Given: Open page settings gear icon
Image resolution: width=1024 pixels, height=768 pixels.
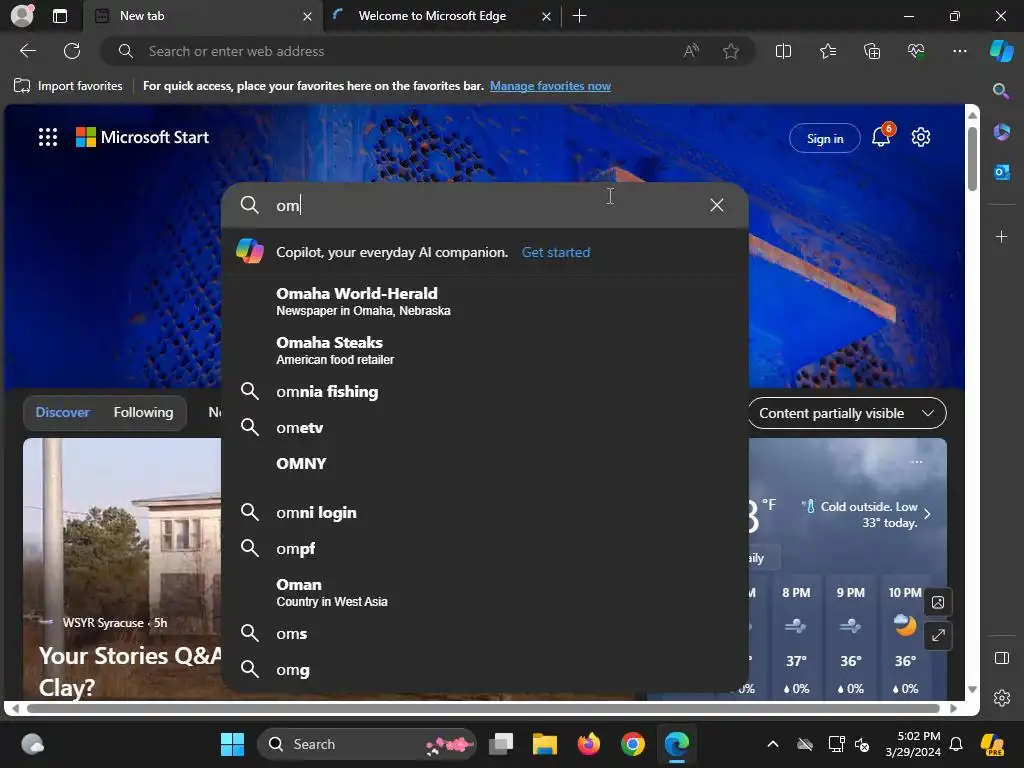Looking at the screenshot, I should (x=921, y=137).
